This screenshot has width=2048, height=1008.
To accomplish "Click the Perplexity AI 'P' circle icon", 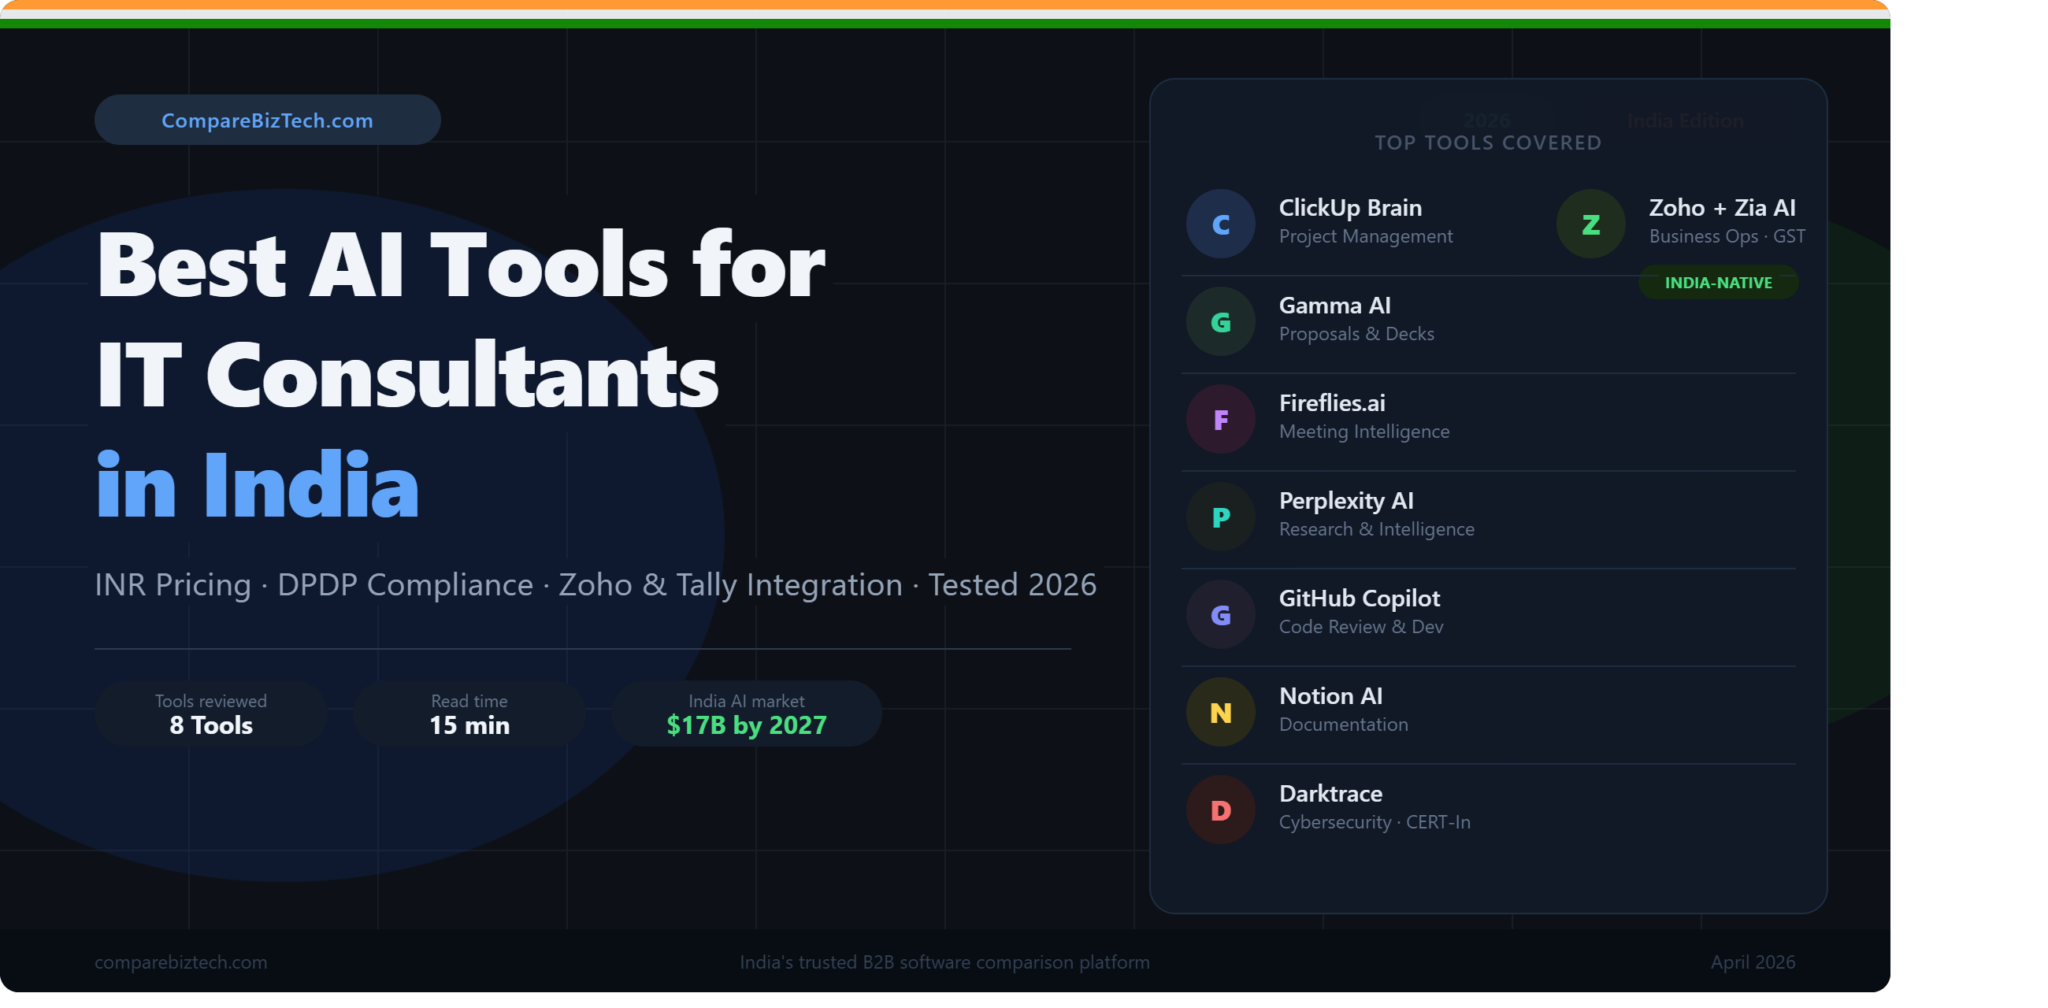I will click(1220, 517).
